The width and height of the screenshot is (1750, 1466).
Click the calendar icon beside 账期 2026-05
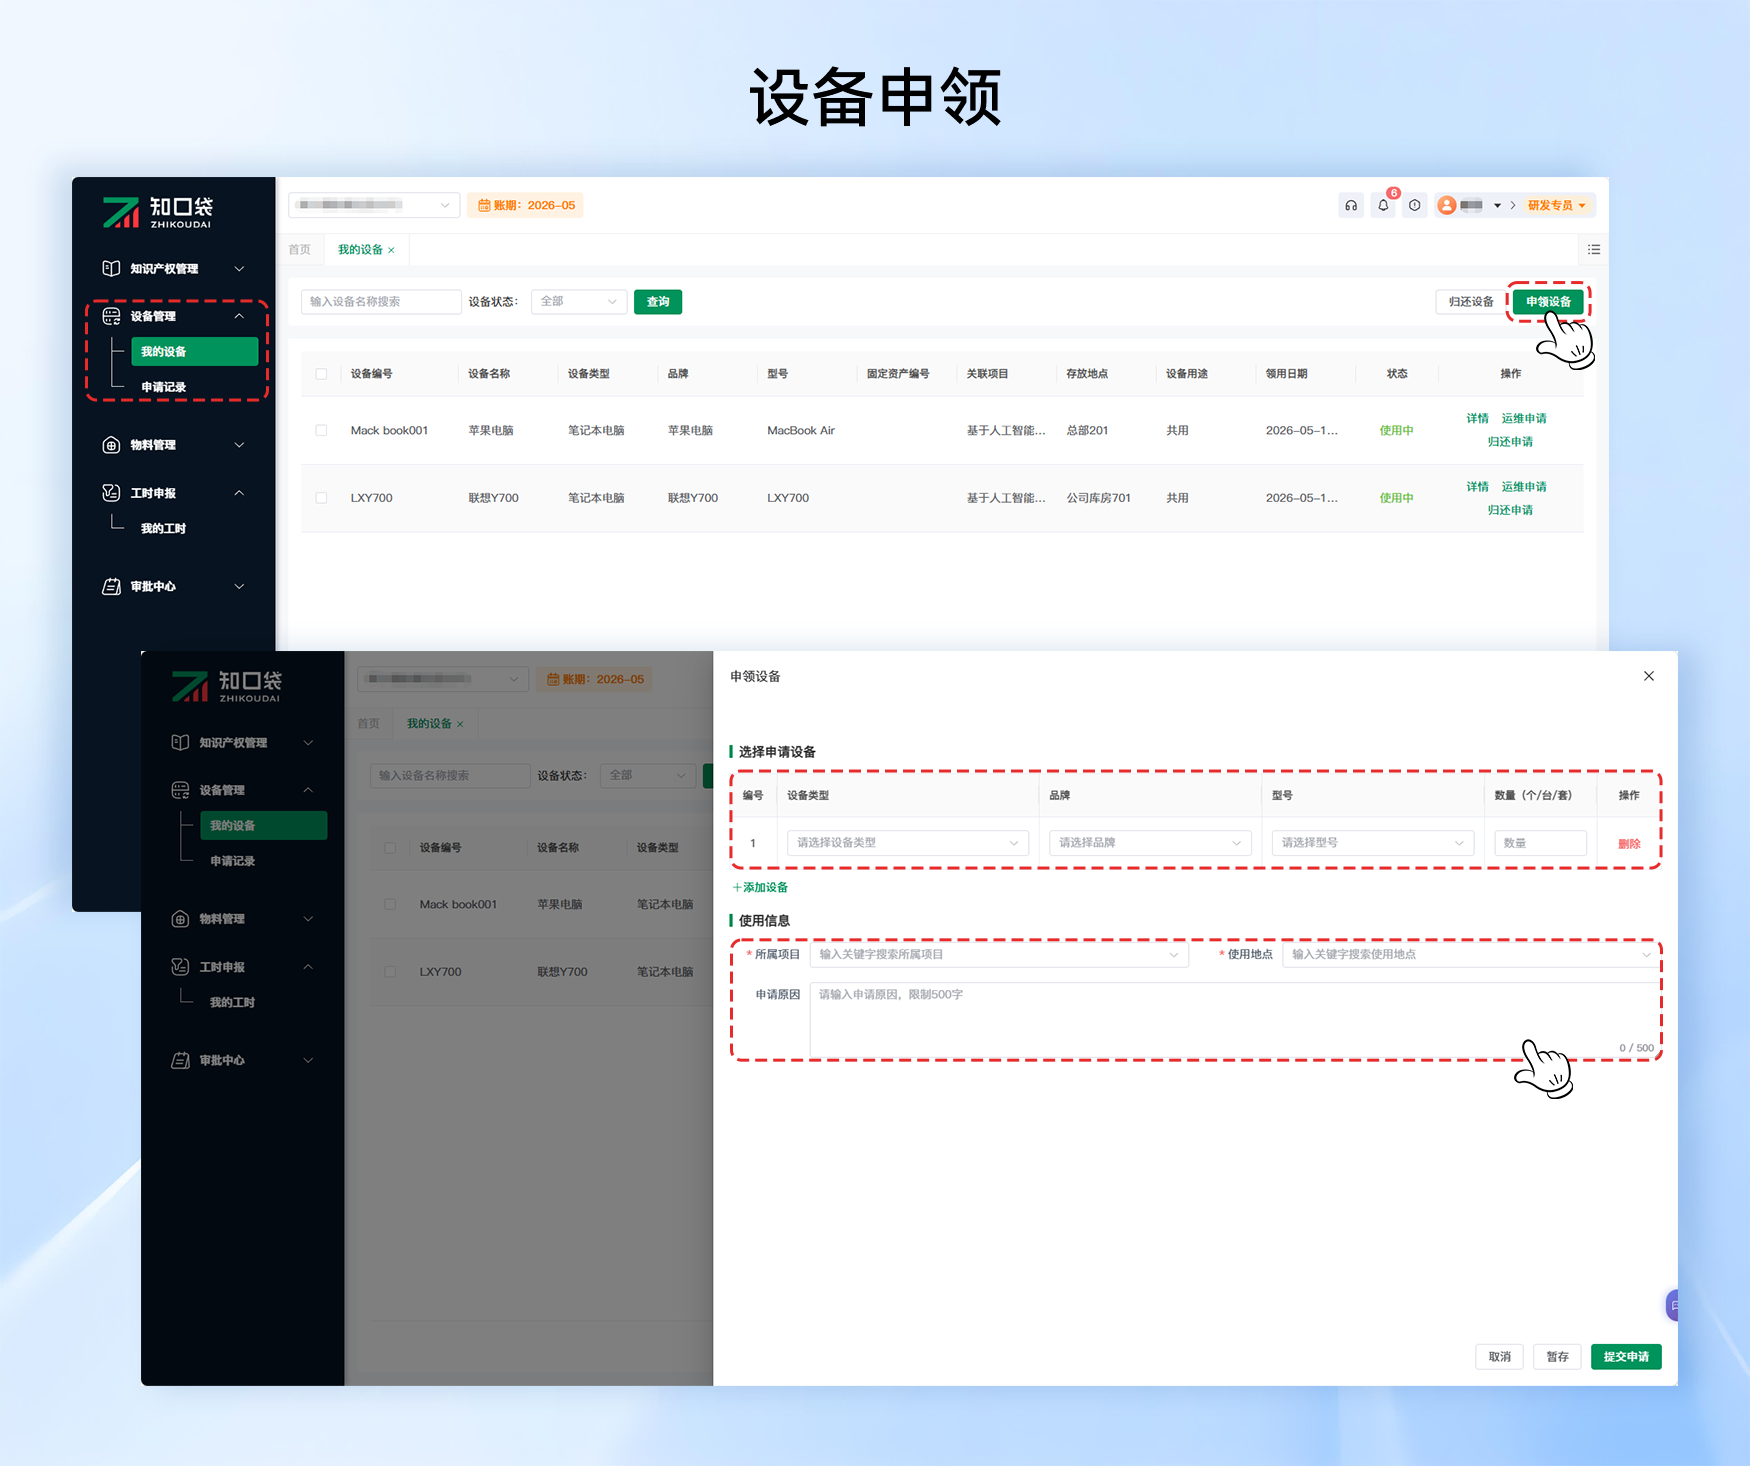click(x=484, y=205)
